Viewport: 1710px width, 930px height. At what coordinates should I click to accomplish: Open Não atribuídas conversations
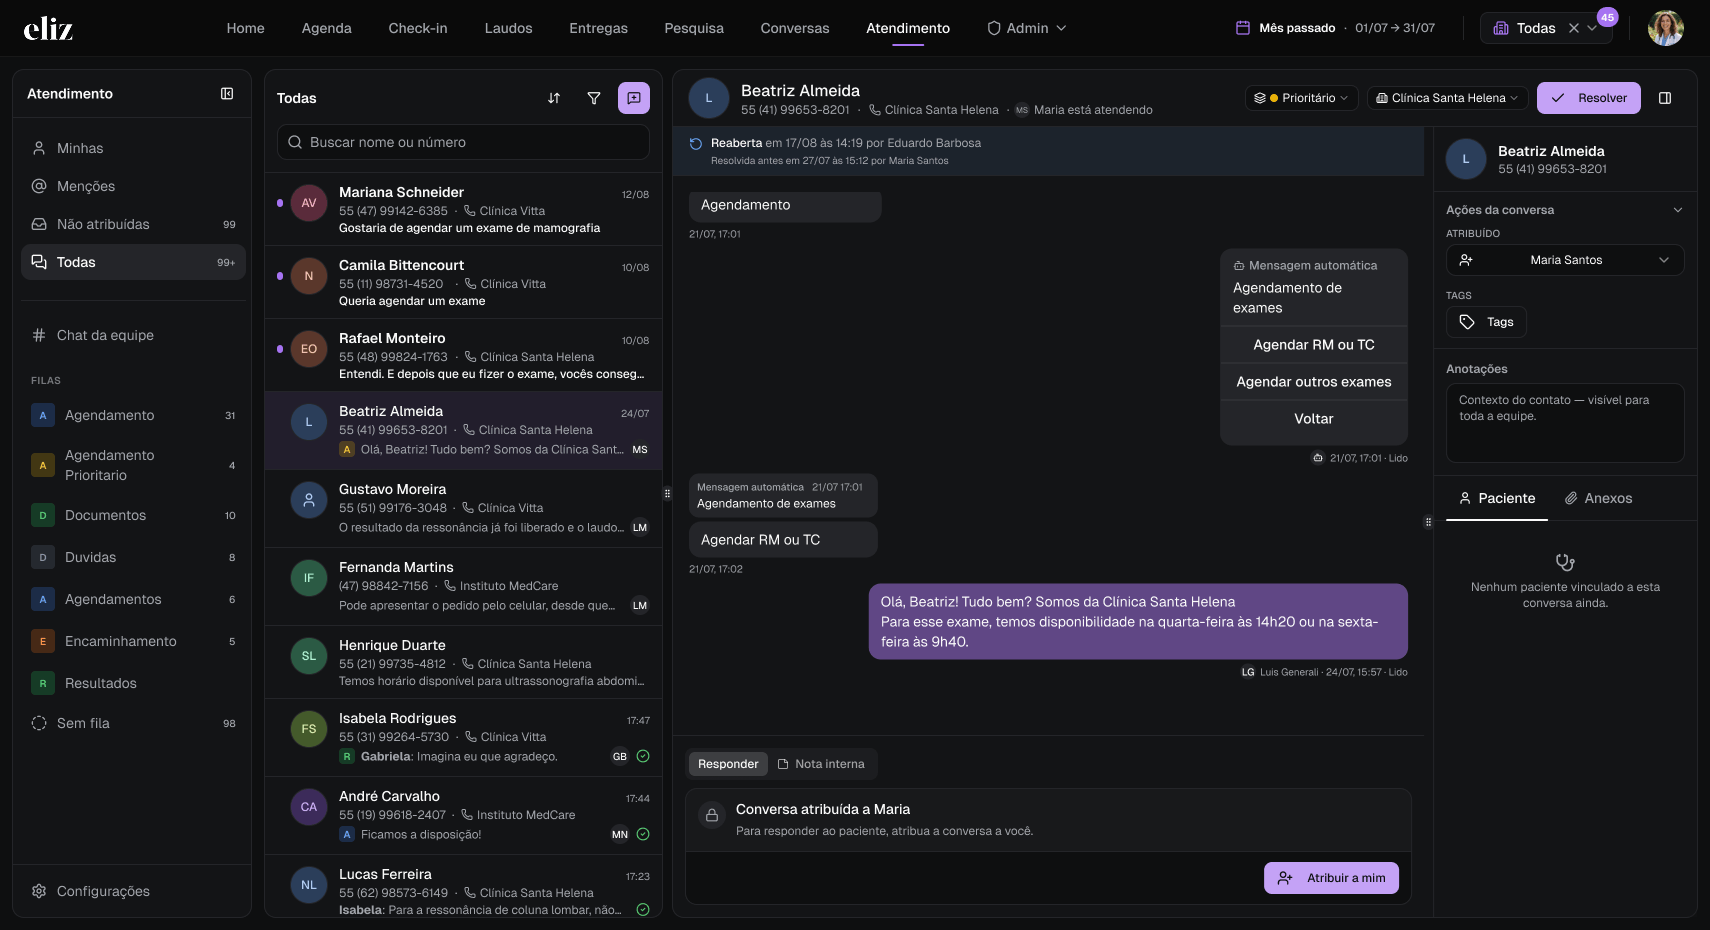(x=131, y=224)
